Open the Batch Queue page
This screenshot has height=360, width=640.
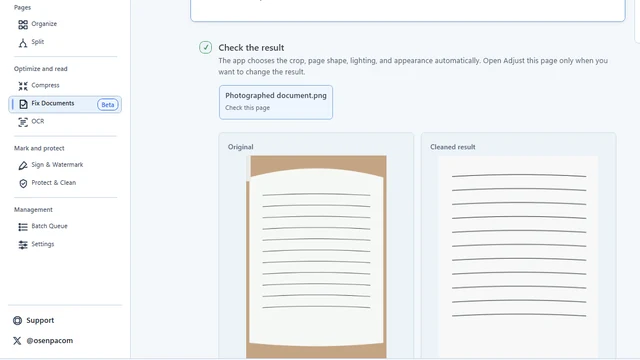[x=49, y=226]
